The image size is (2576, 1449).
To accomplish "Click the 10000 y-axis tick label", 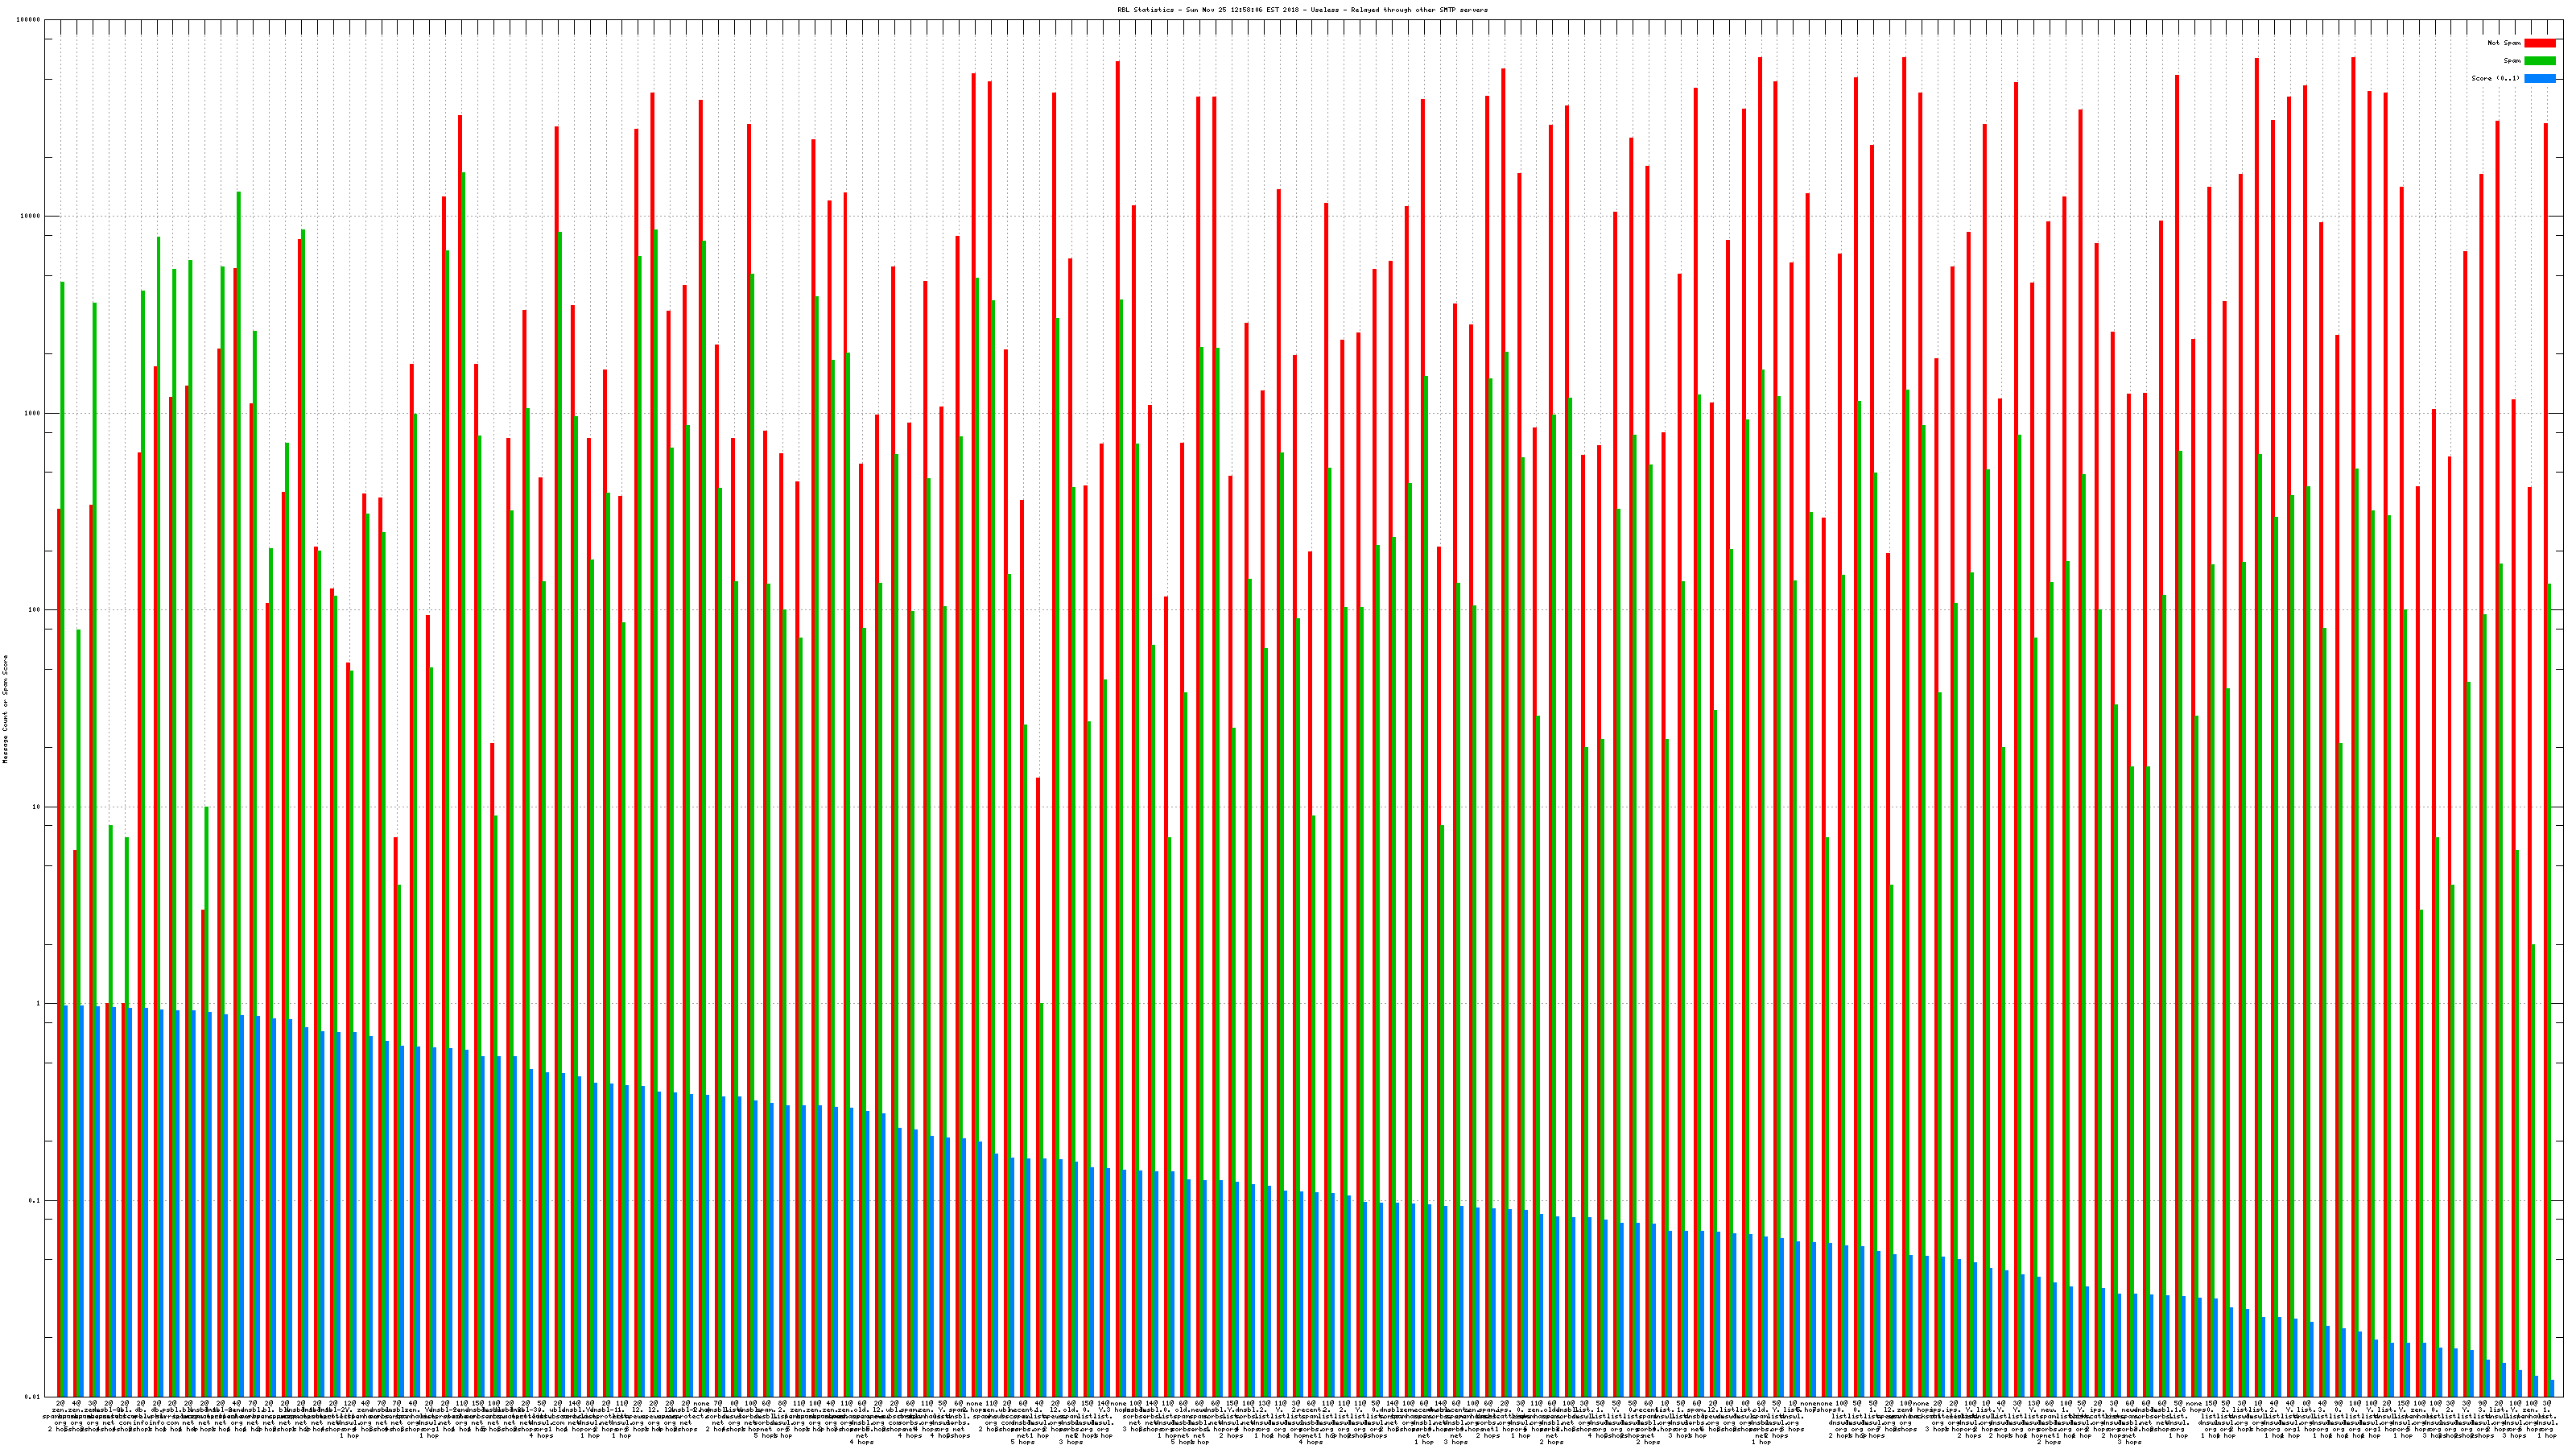I will [30, 216].
